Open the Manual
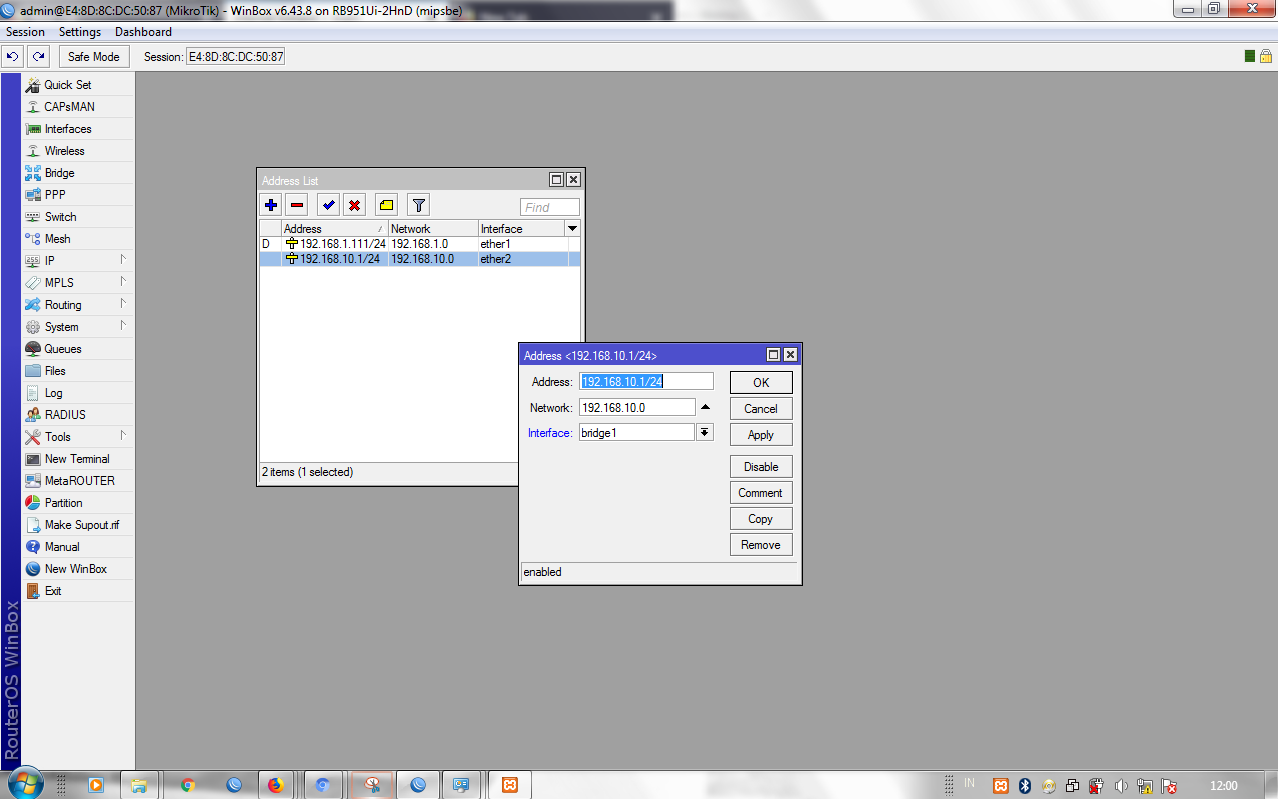Viewport: 1278px width, 799px height. pos(78,547)
